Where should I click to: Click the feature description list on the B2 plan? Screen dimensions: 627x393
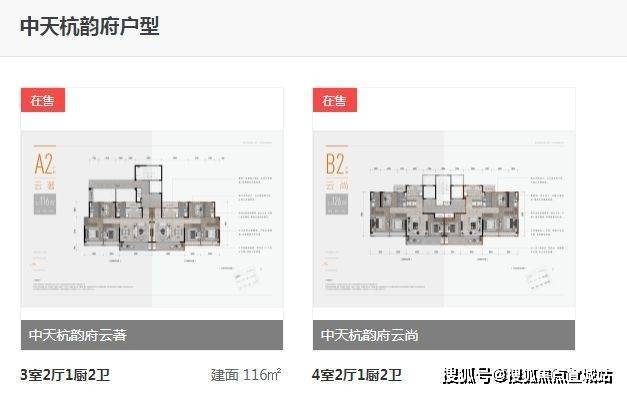tap(547, 215)
